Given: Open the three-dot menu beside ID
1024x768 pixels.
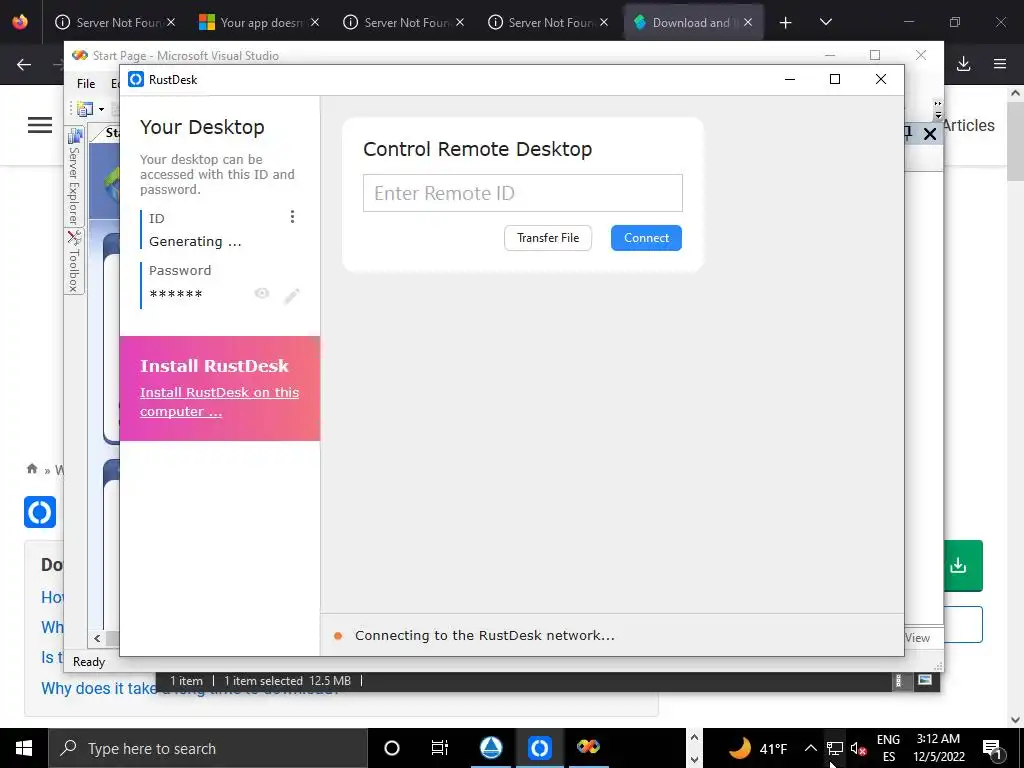Looking at the screenshot, I should pos(292,216).
